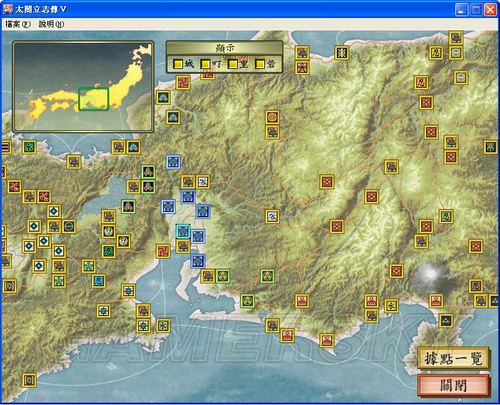Select the topmost light-blue castle marker

[173, 162]
